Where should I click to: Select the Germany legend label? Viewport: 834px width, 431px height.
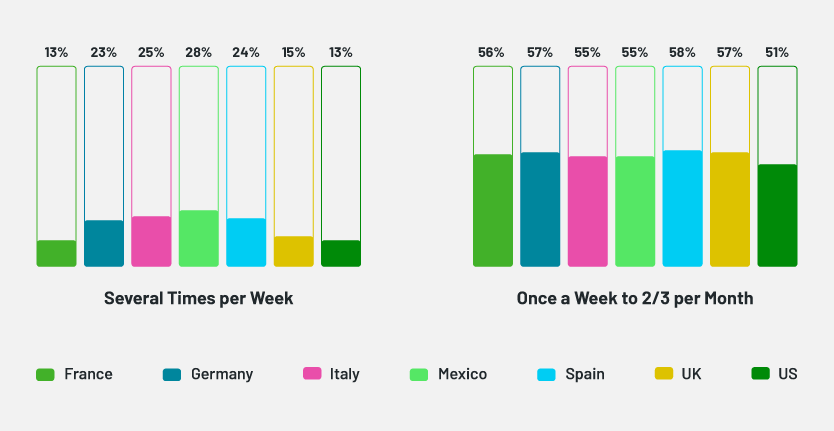tap(222, 375)
